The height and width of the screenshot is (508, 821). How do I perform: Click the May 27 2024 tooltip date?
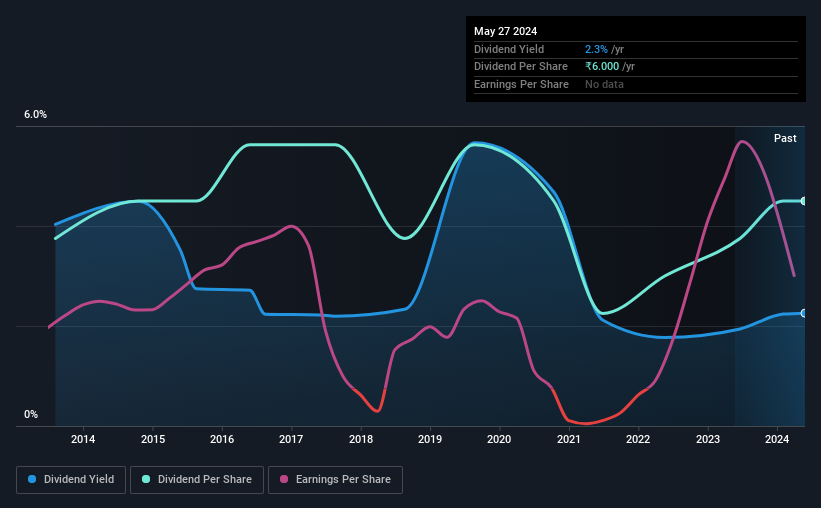505,31
